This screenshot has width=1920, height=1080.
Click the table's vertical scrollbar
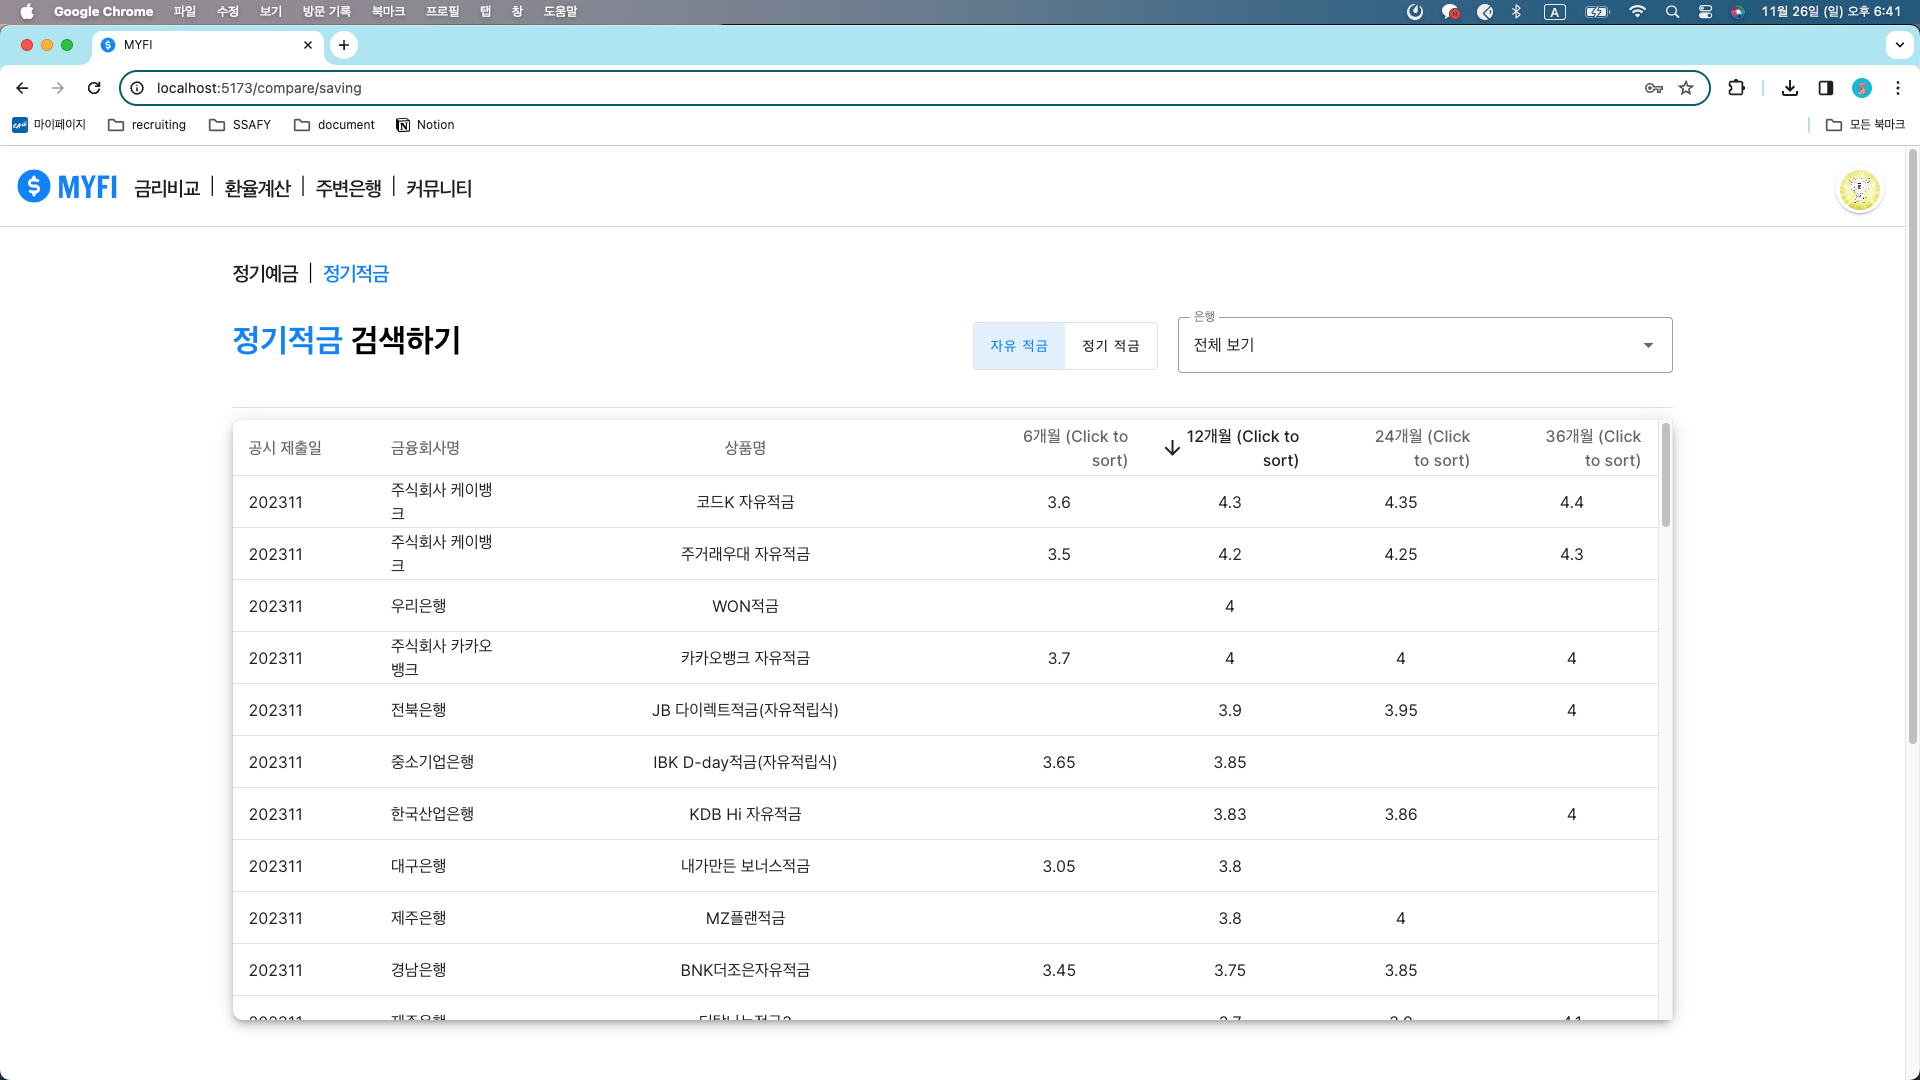1665,476
